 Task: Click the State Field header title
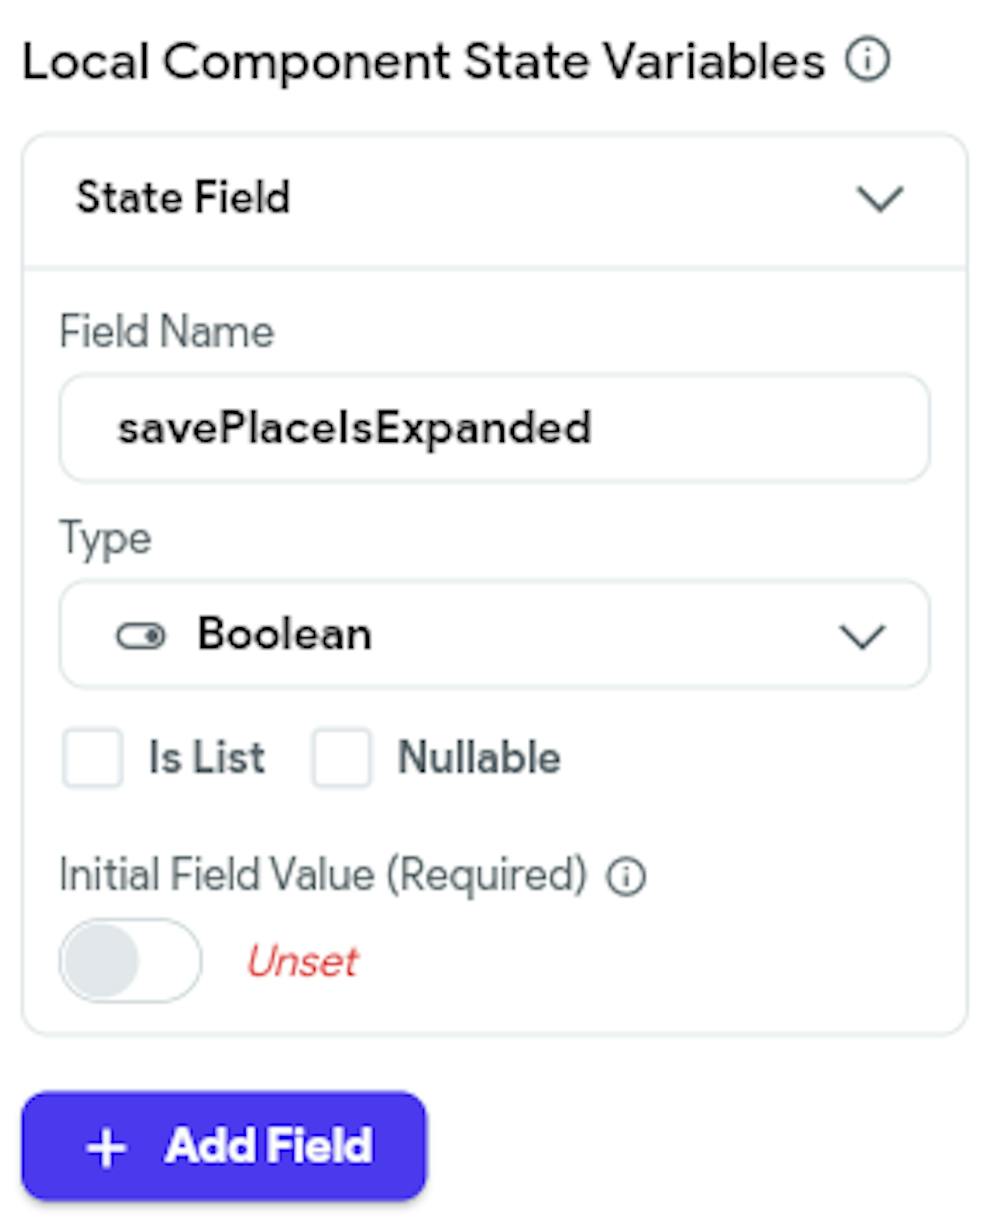click(183, 197)
